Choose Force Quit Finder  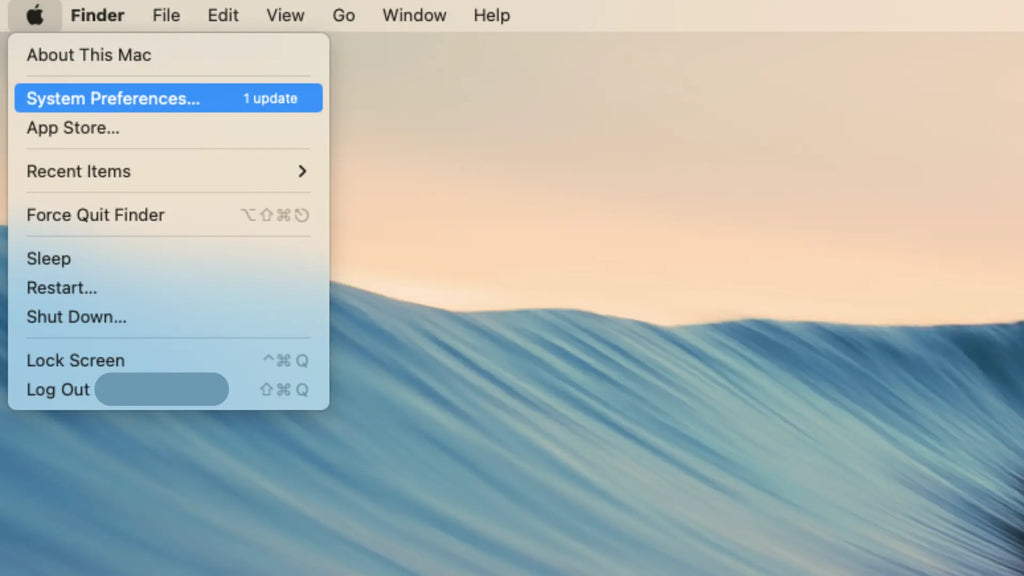pos(95,215)
